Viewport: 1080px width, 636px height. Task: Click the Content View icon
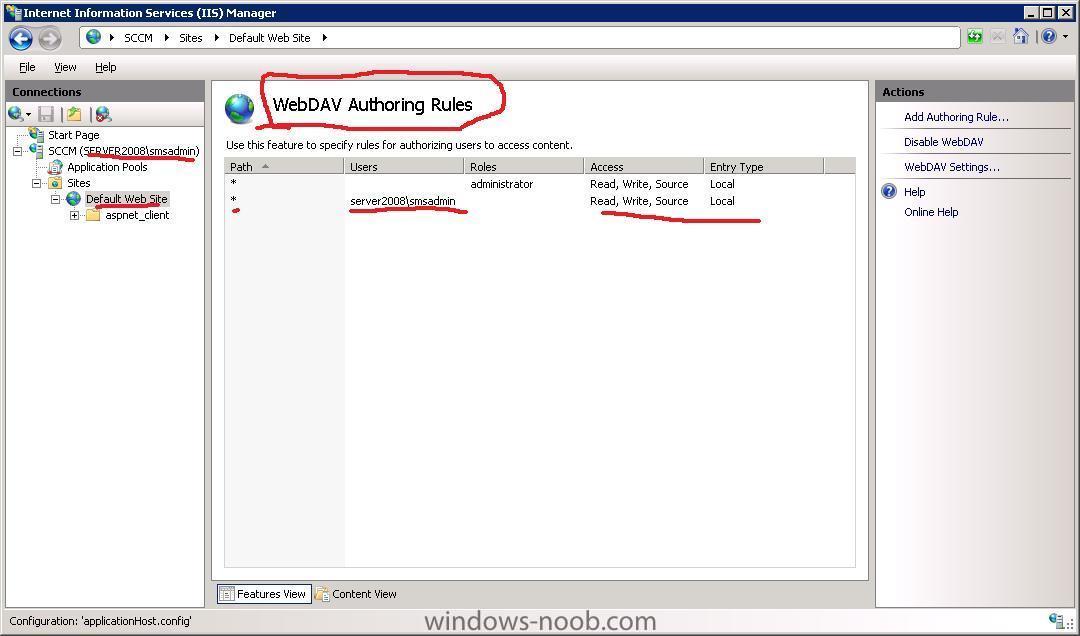coord(322,594)
